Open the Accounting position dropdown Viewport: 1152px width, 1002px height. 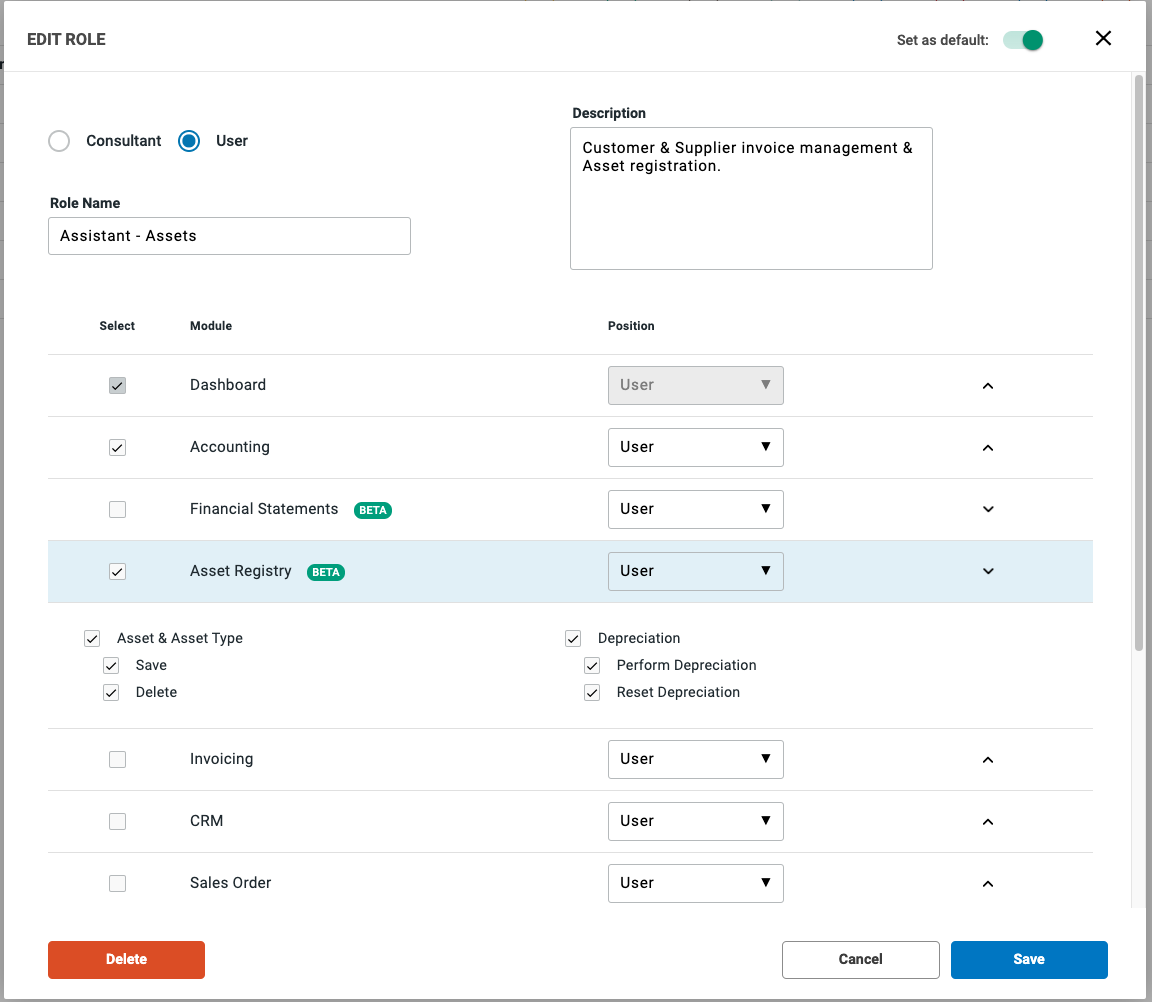[695, 447]
